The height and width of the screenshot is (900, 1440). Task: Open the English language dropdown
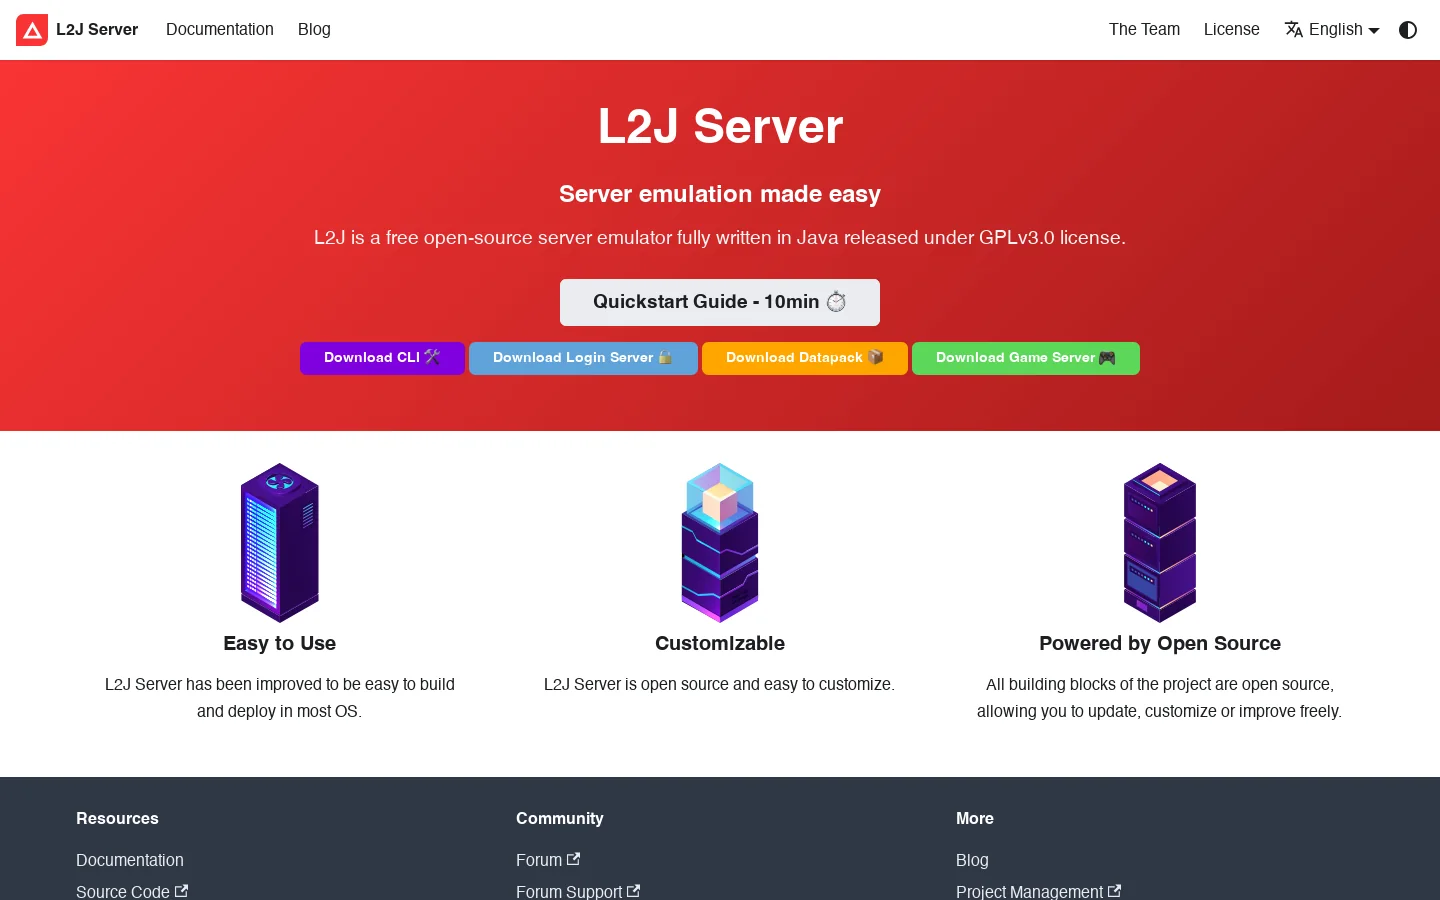tap(1332, 30)
